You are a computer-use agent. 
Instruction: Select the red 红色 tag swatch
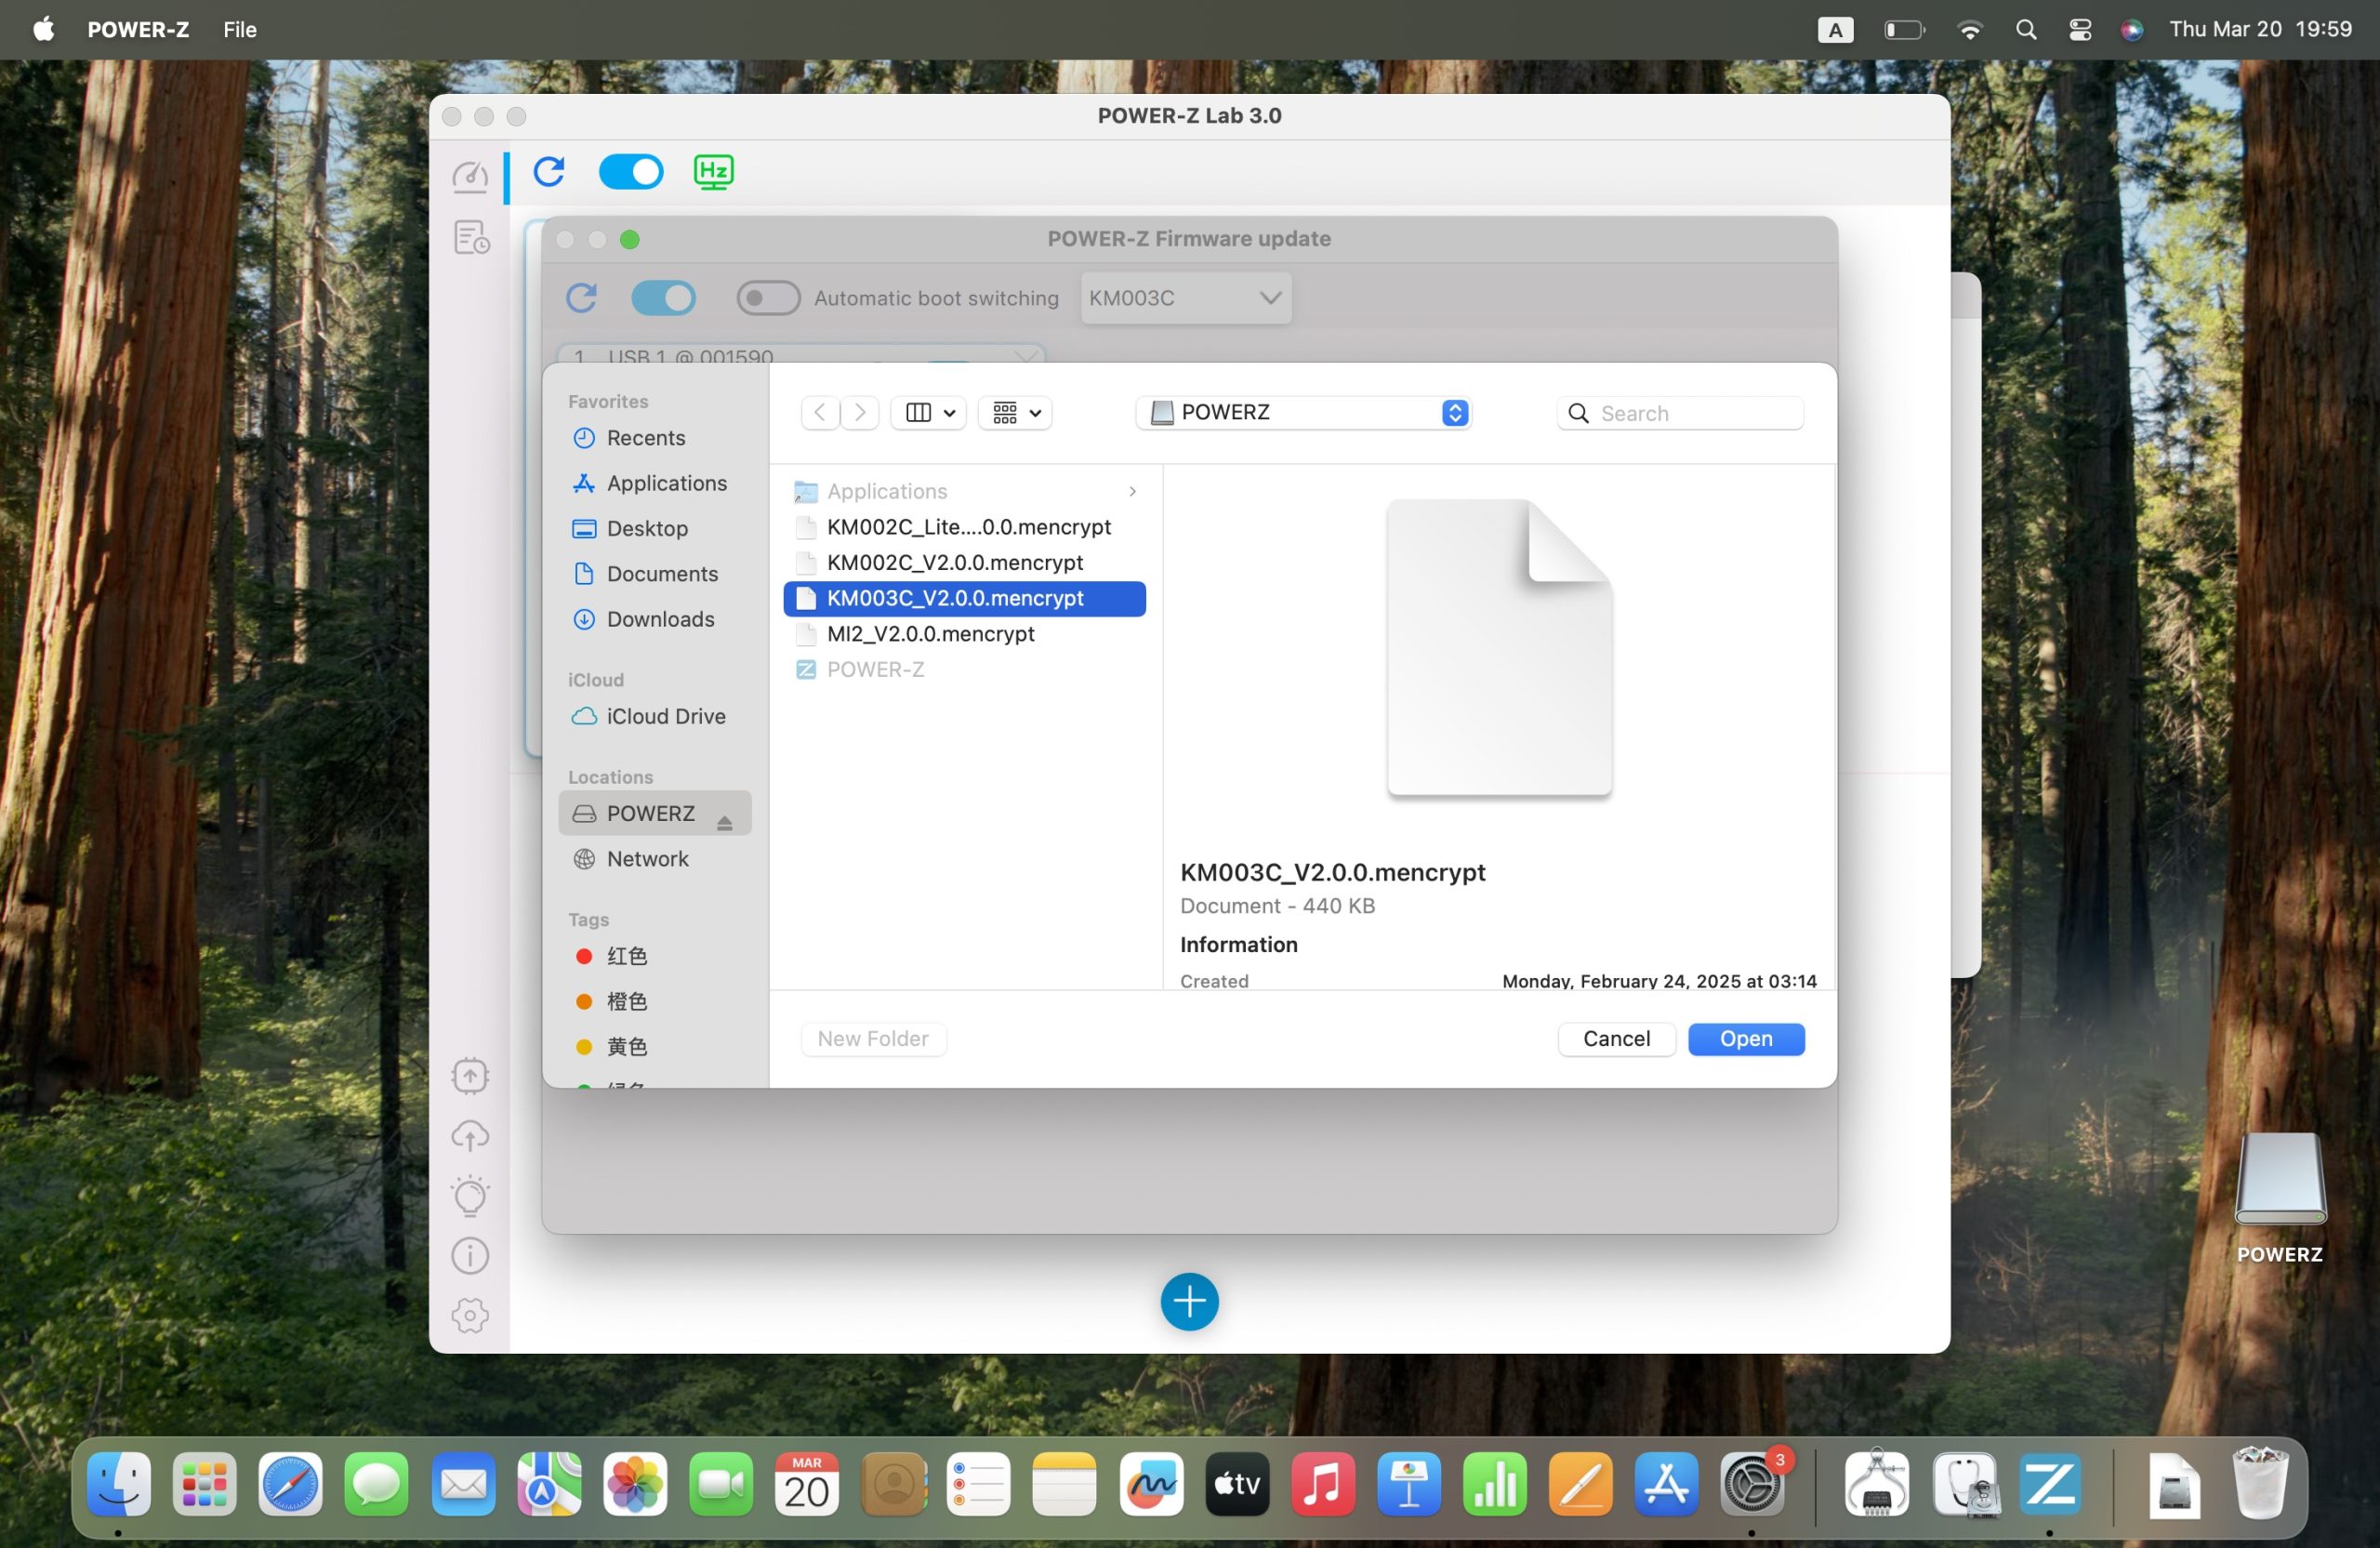coord(584,957)
